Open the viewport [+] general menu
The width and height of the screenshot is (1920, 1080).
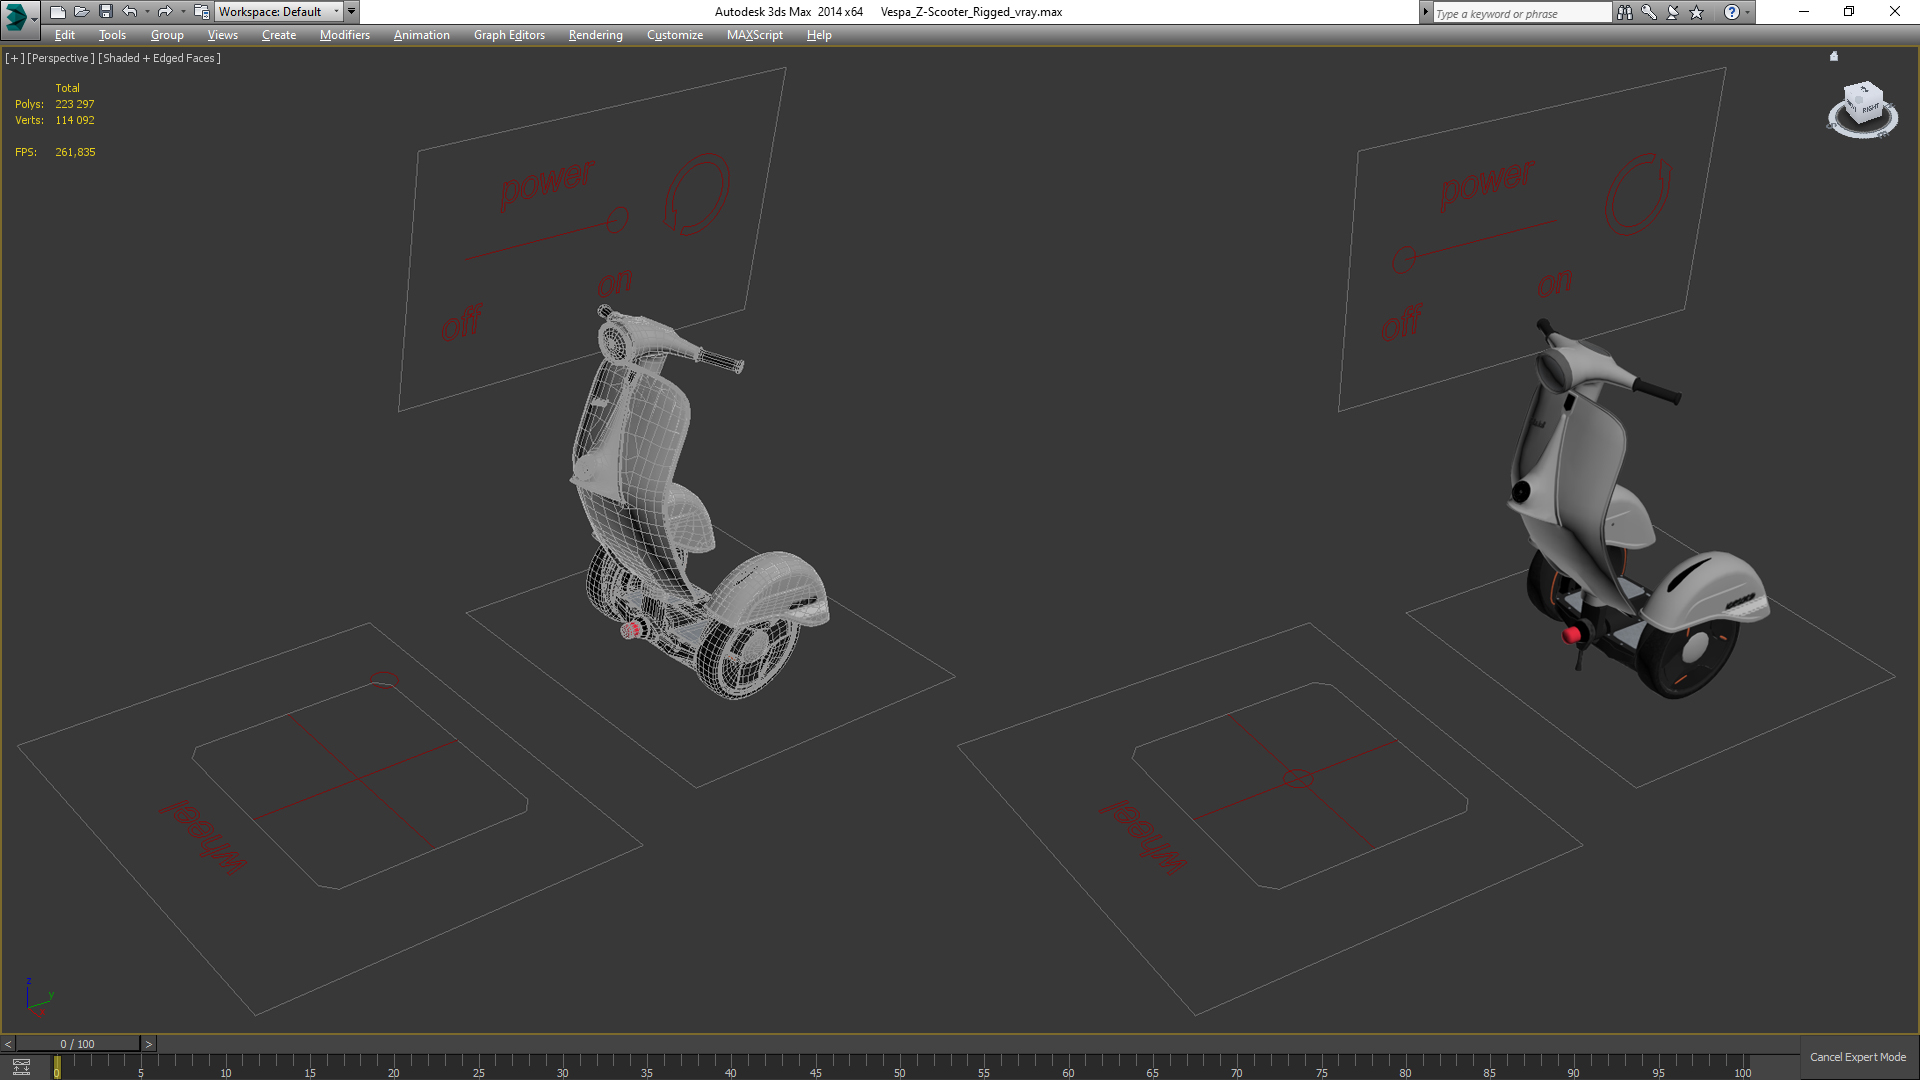tap(15, 58)
